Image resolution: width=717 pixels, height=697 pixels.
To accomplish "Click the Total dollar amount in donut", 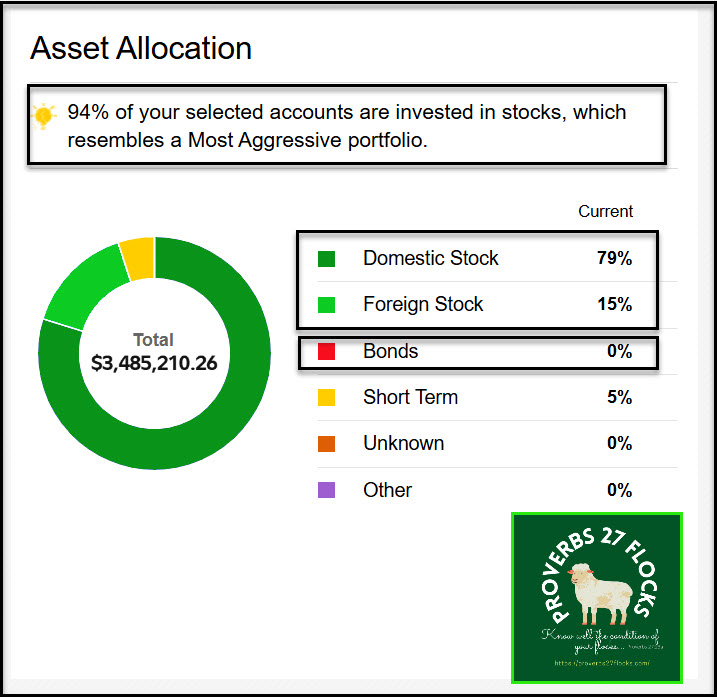I will click(x=154, y=361).
